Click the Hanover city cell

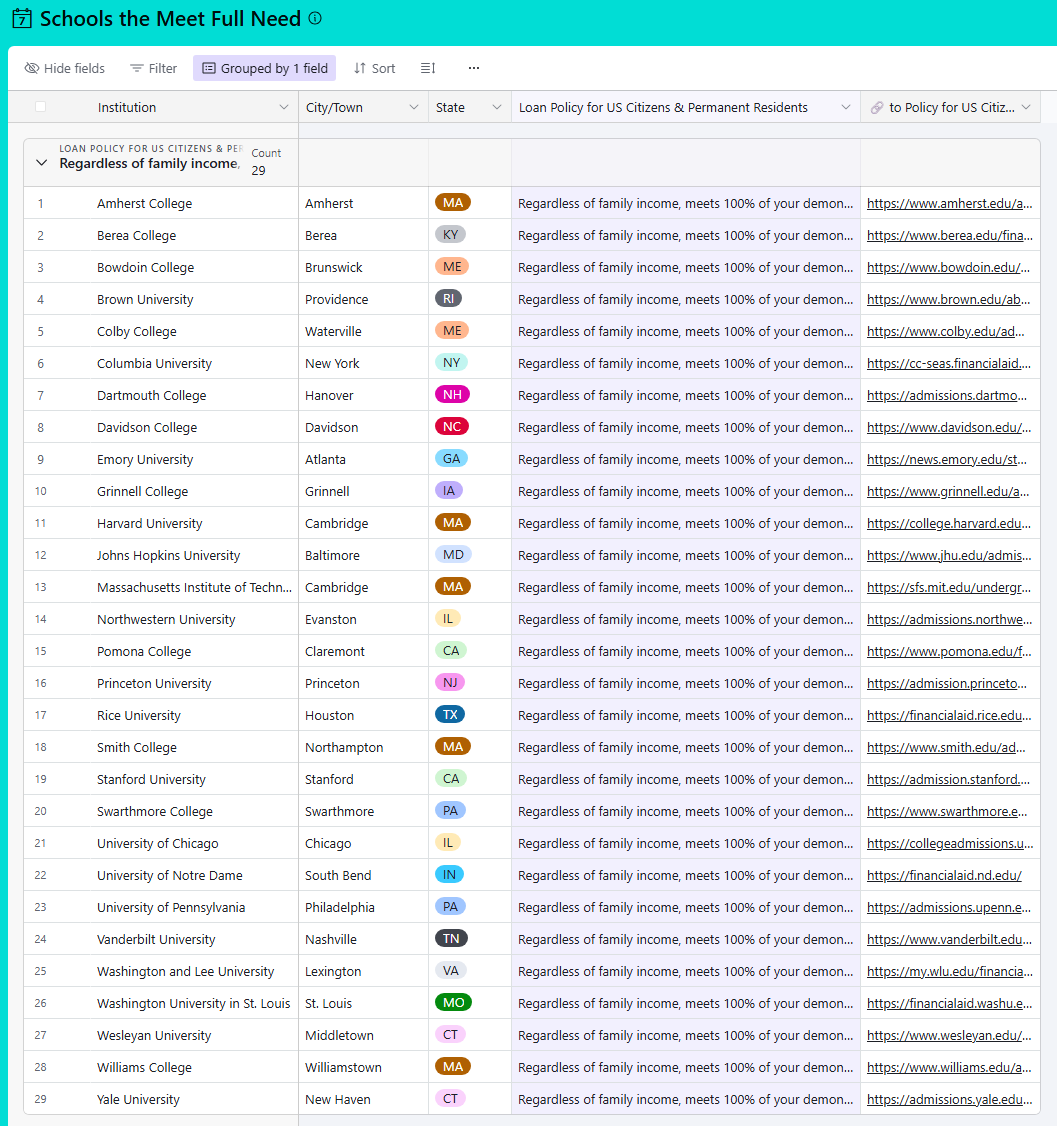pos(363,396)
